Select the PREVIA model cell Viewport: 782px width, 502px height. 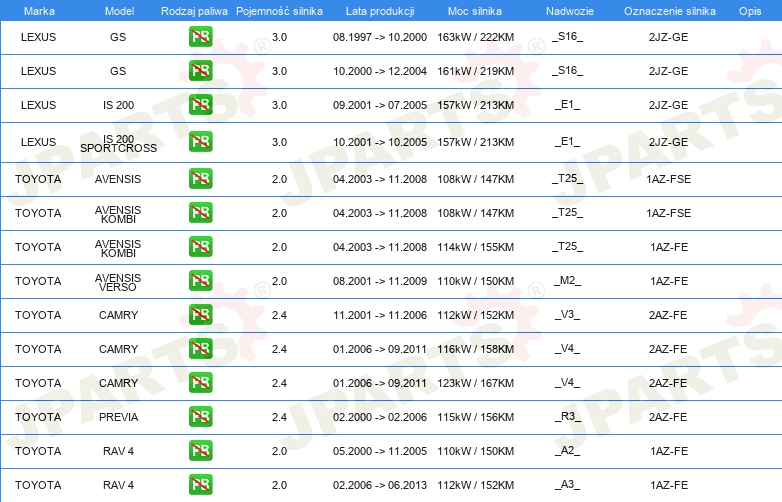click(118, 417)
